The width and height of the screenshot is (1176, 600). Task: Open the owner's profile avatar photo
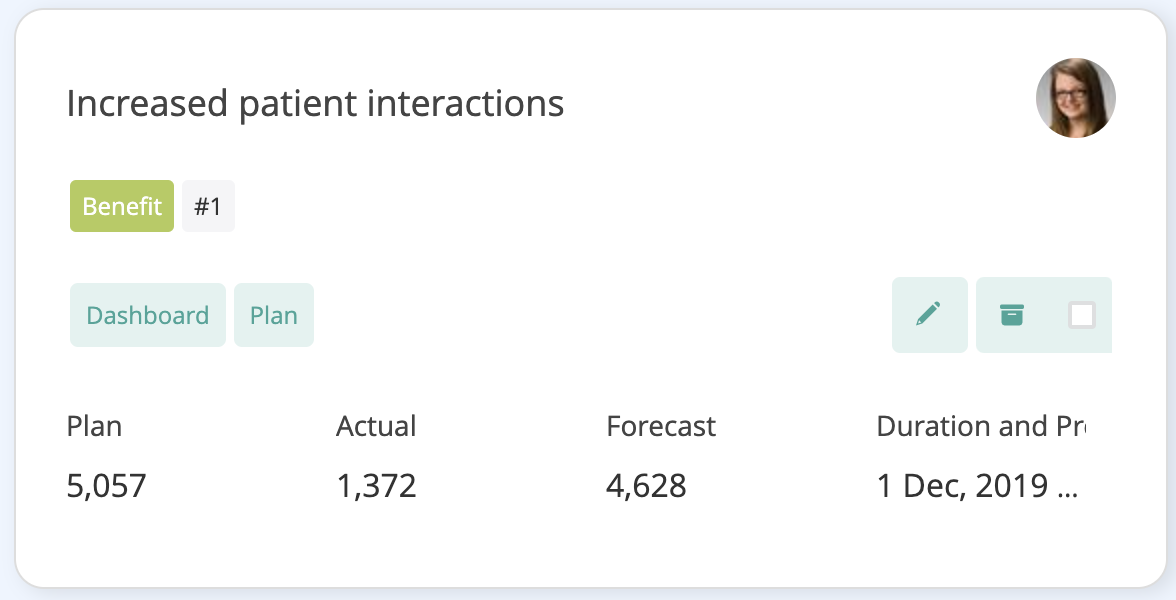[x=1076, y=98]
